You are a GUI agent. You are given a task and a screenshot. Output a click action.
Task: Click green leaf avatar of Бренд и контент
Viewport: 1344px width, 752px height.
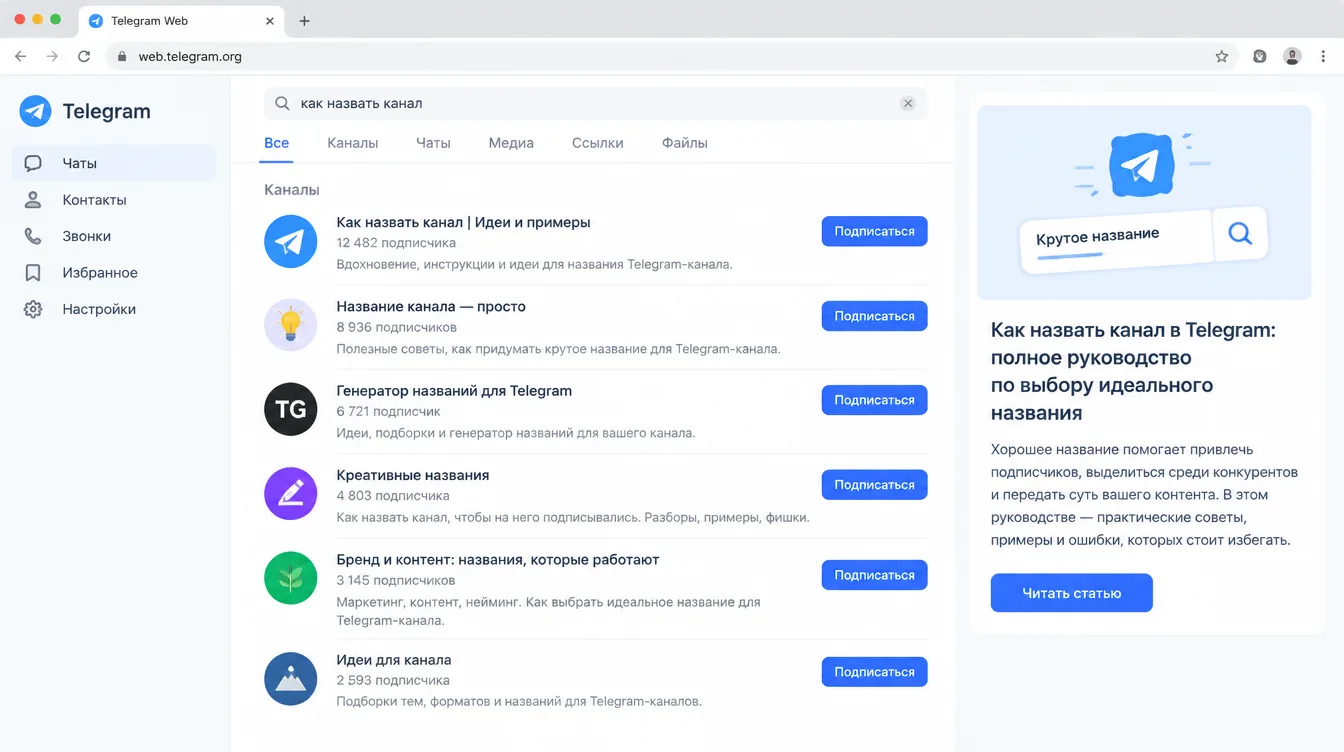290,578
